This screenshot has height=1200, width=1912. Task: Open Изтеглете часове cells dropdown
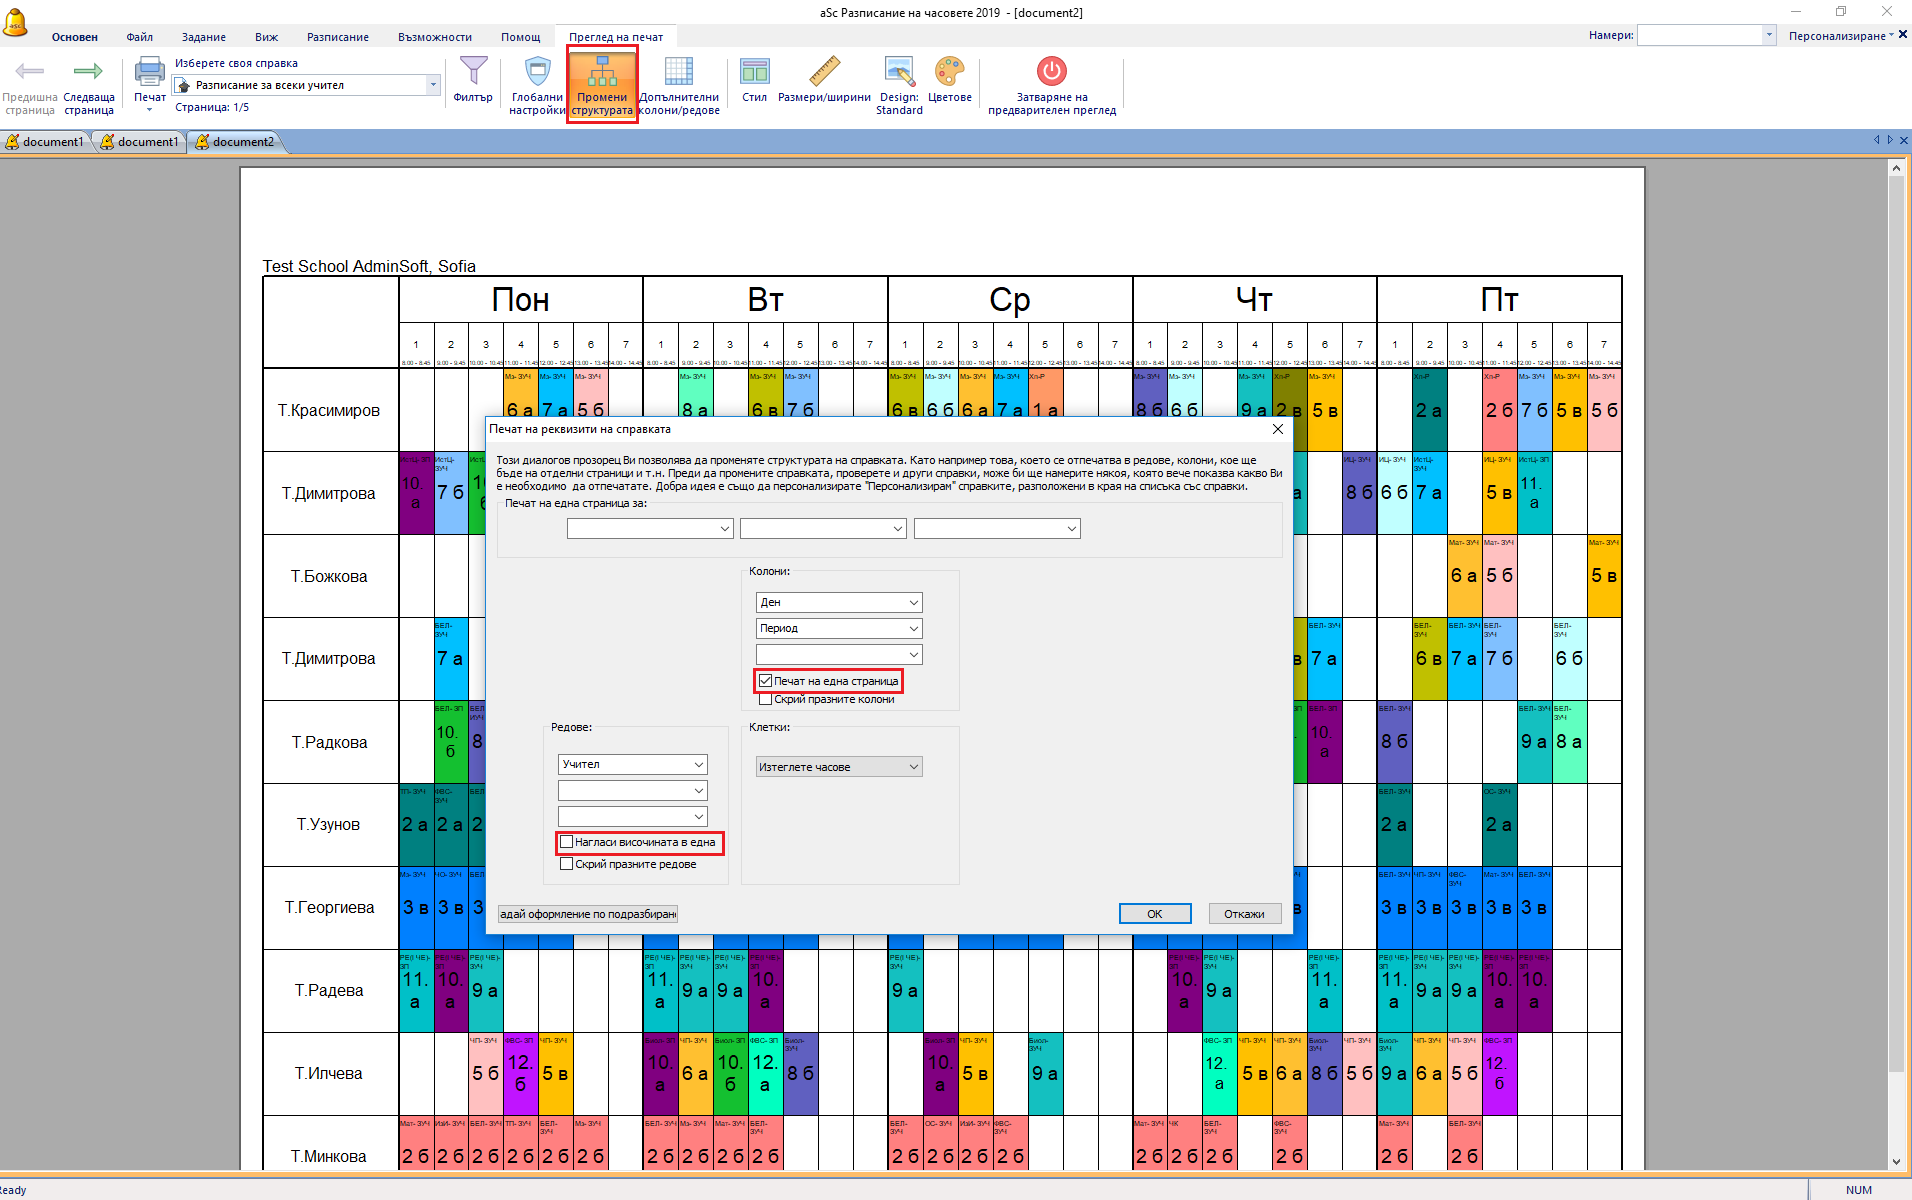pyautogui.click(x=839, y=767)
